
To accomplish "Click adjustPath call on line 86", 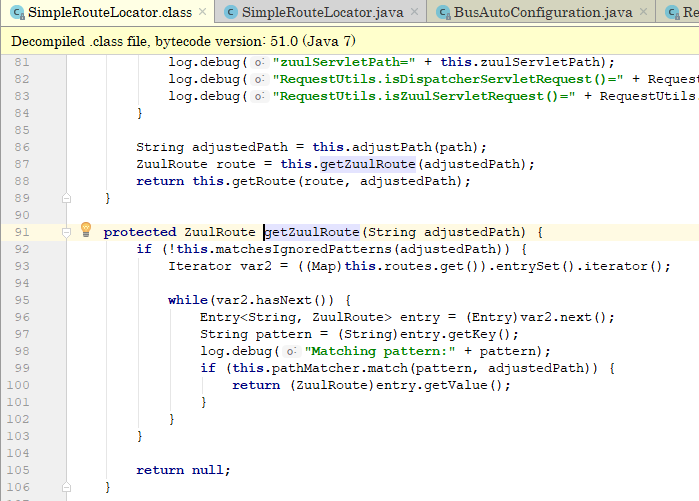I will pyautogui.click(x=392, y=147).
